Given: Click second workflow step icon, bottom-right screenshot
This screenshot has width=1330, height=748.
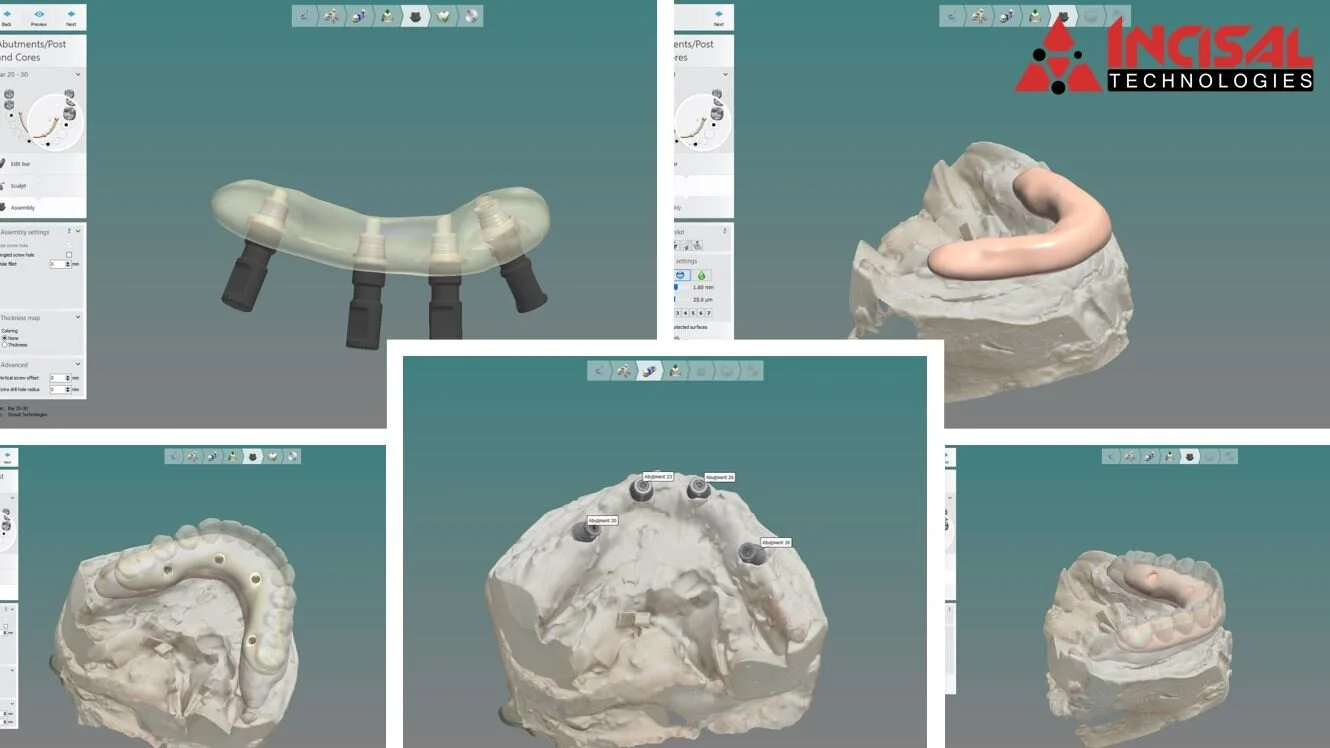Looking at the screenshot, I should coord(1131,456).
